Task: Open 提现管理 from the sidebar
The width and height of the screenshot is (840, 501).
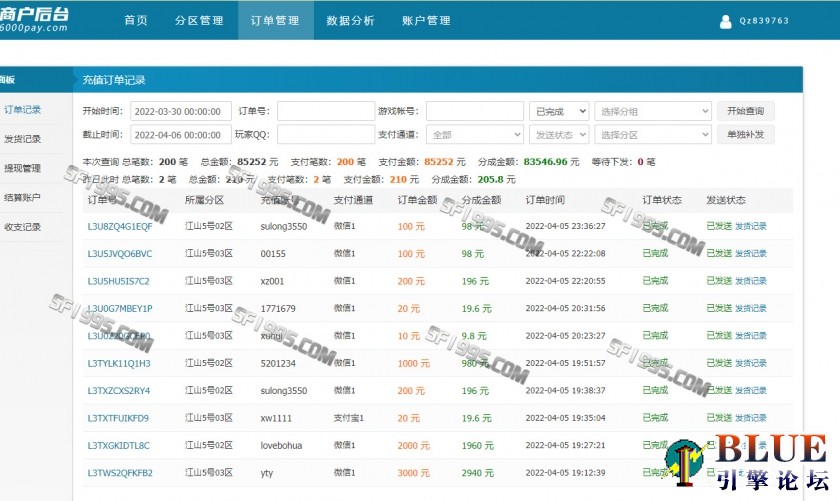Action: click(23, 168)
